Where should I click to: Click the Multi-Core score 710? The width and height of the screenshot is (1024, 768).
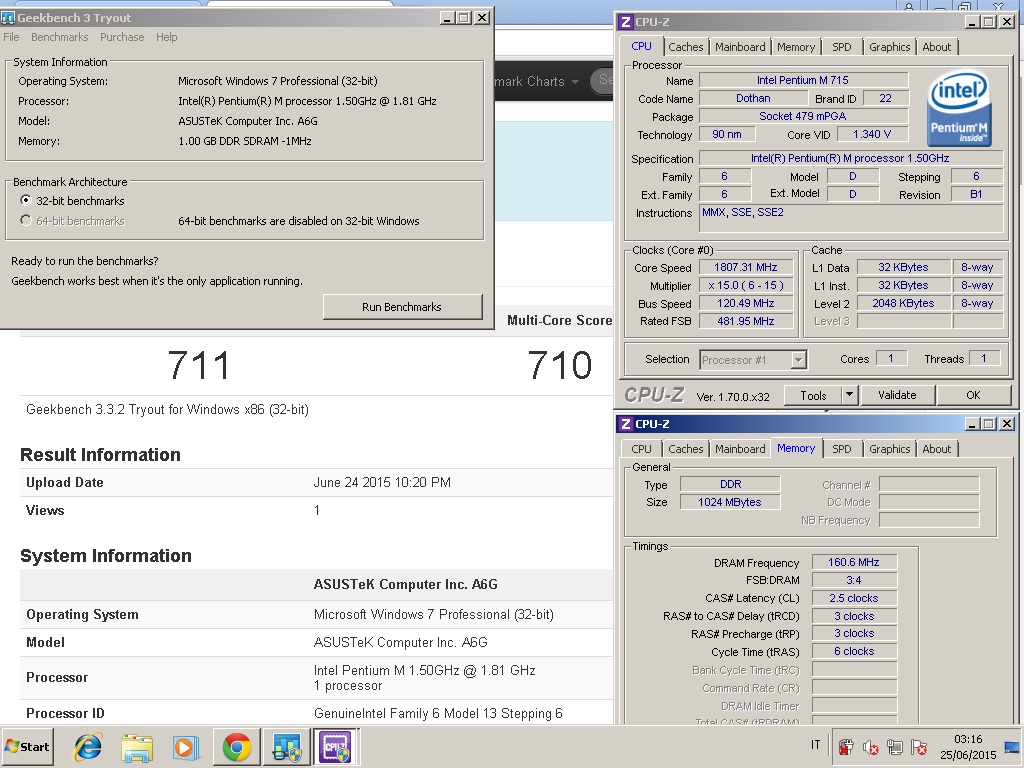point(560,364)
